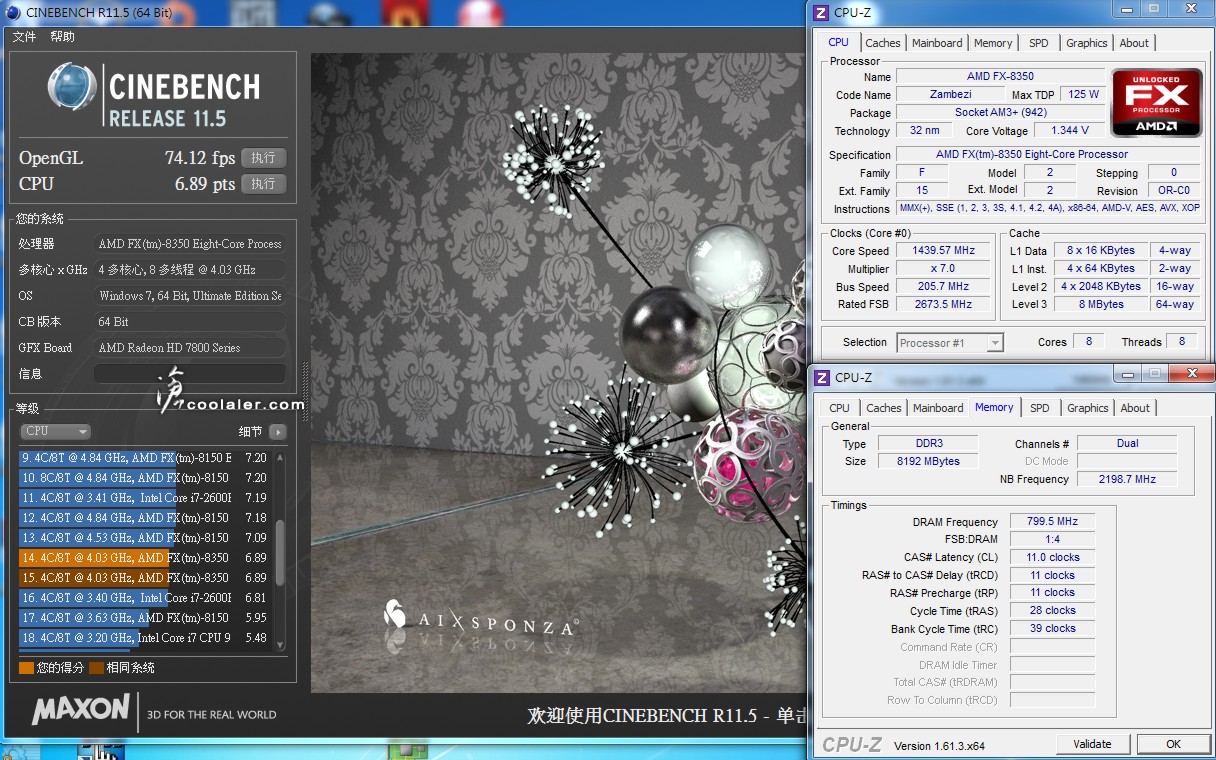Click the AMD FX processor logo in CPU-Z

pyautogui.click(x=1158, y=102)
